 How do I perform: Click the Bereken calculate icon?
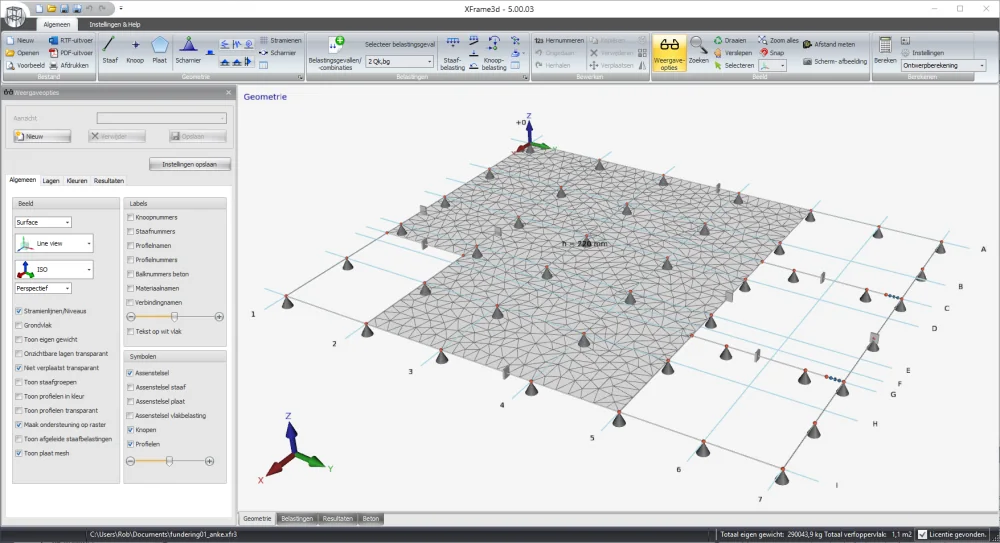[x=885, y=50]
